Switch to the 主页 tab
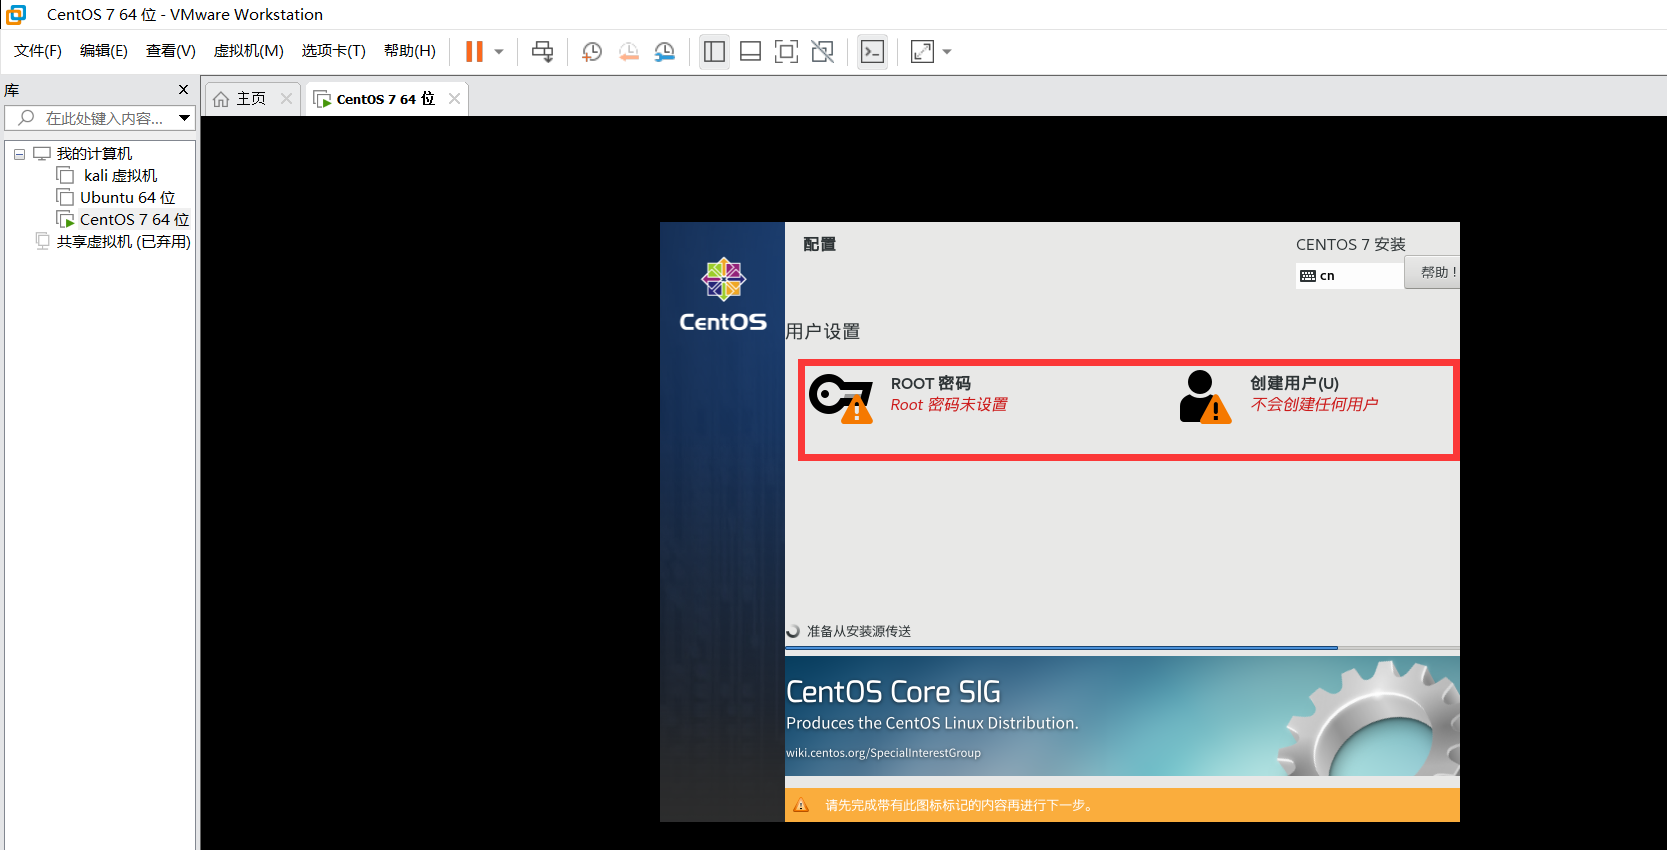This screenshot has height=850, width=1667. 251,98
